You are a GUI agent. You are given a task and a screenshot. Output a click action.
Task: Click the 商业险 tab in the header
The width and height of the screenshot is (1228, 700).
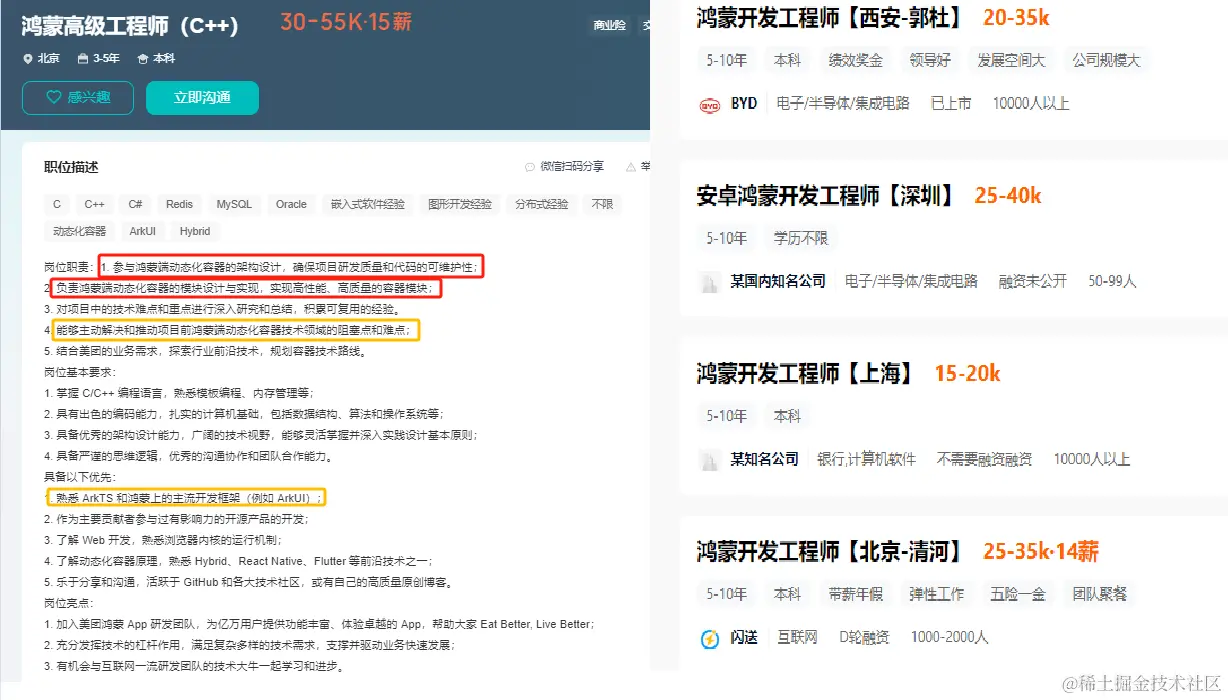coord(609,24)
